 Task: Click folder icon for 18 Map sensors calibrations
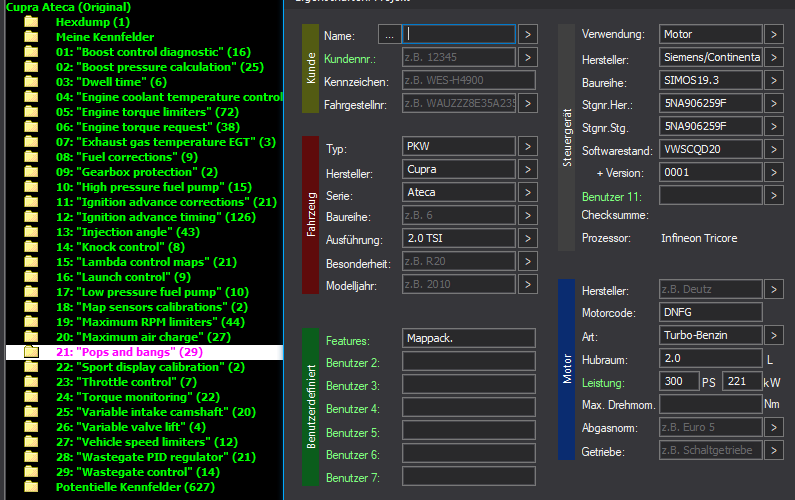31,307
